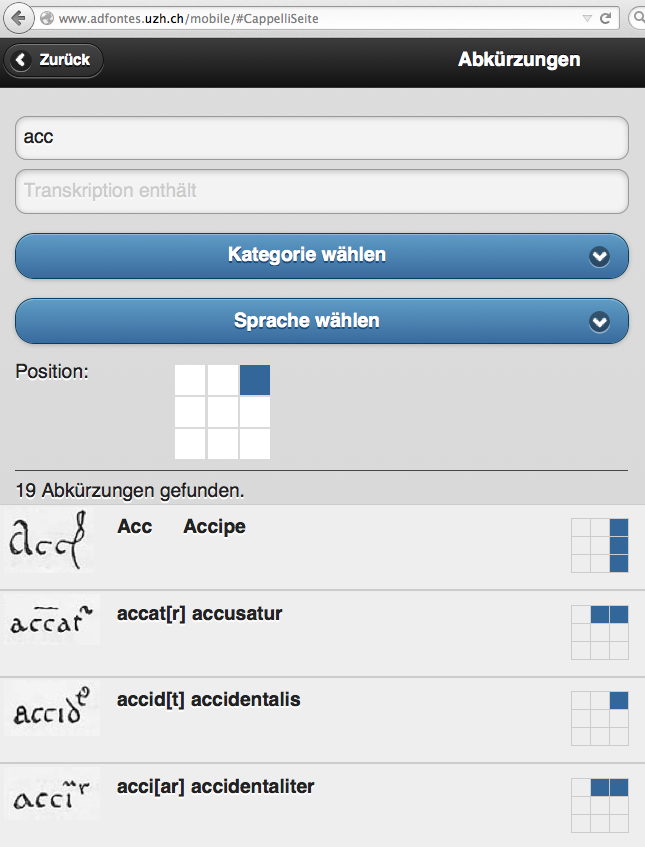Expand the Kategorie wählen dropdown
The width and height of the screenshot is (645, 847).
click(x=321, y=256)
